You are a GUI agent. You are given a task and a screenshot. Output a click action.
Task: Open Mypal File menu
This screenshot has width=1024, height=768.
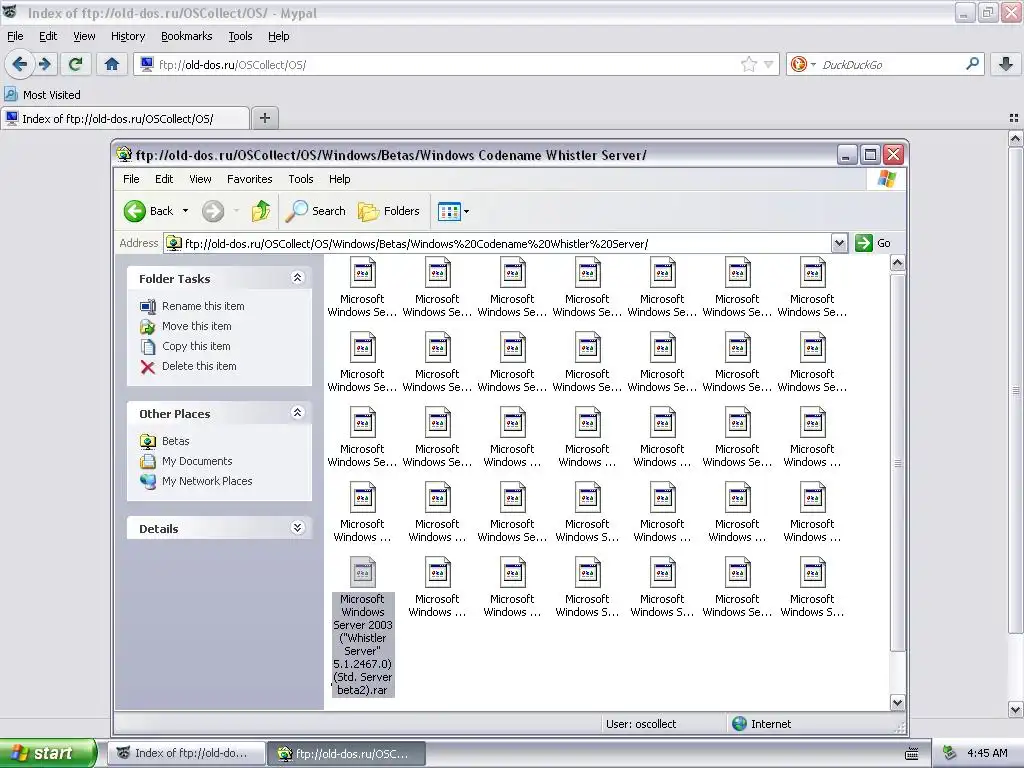[15, 36]
